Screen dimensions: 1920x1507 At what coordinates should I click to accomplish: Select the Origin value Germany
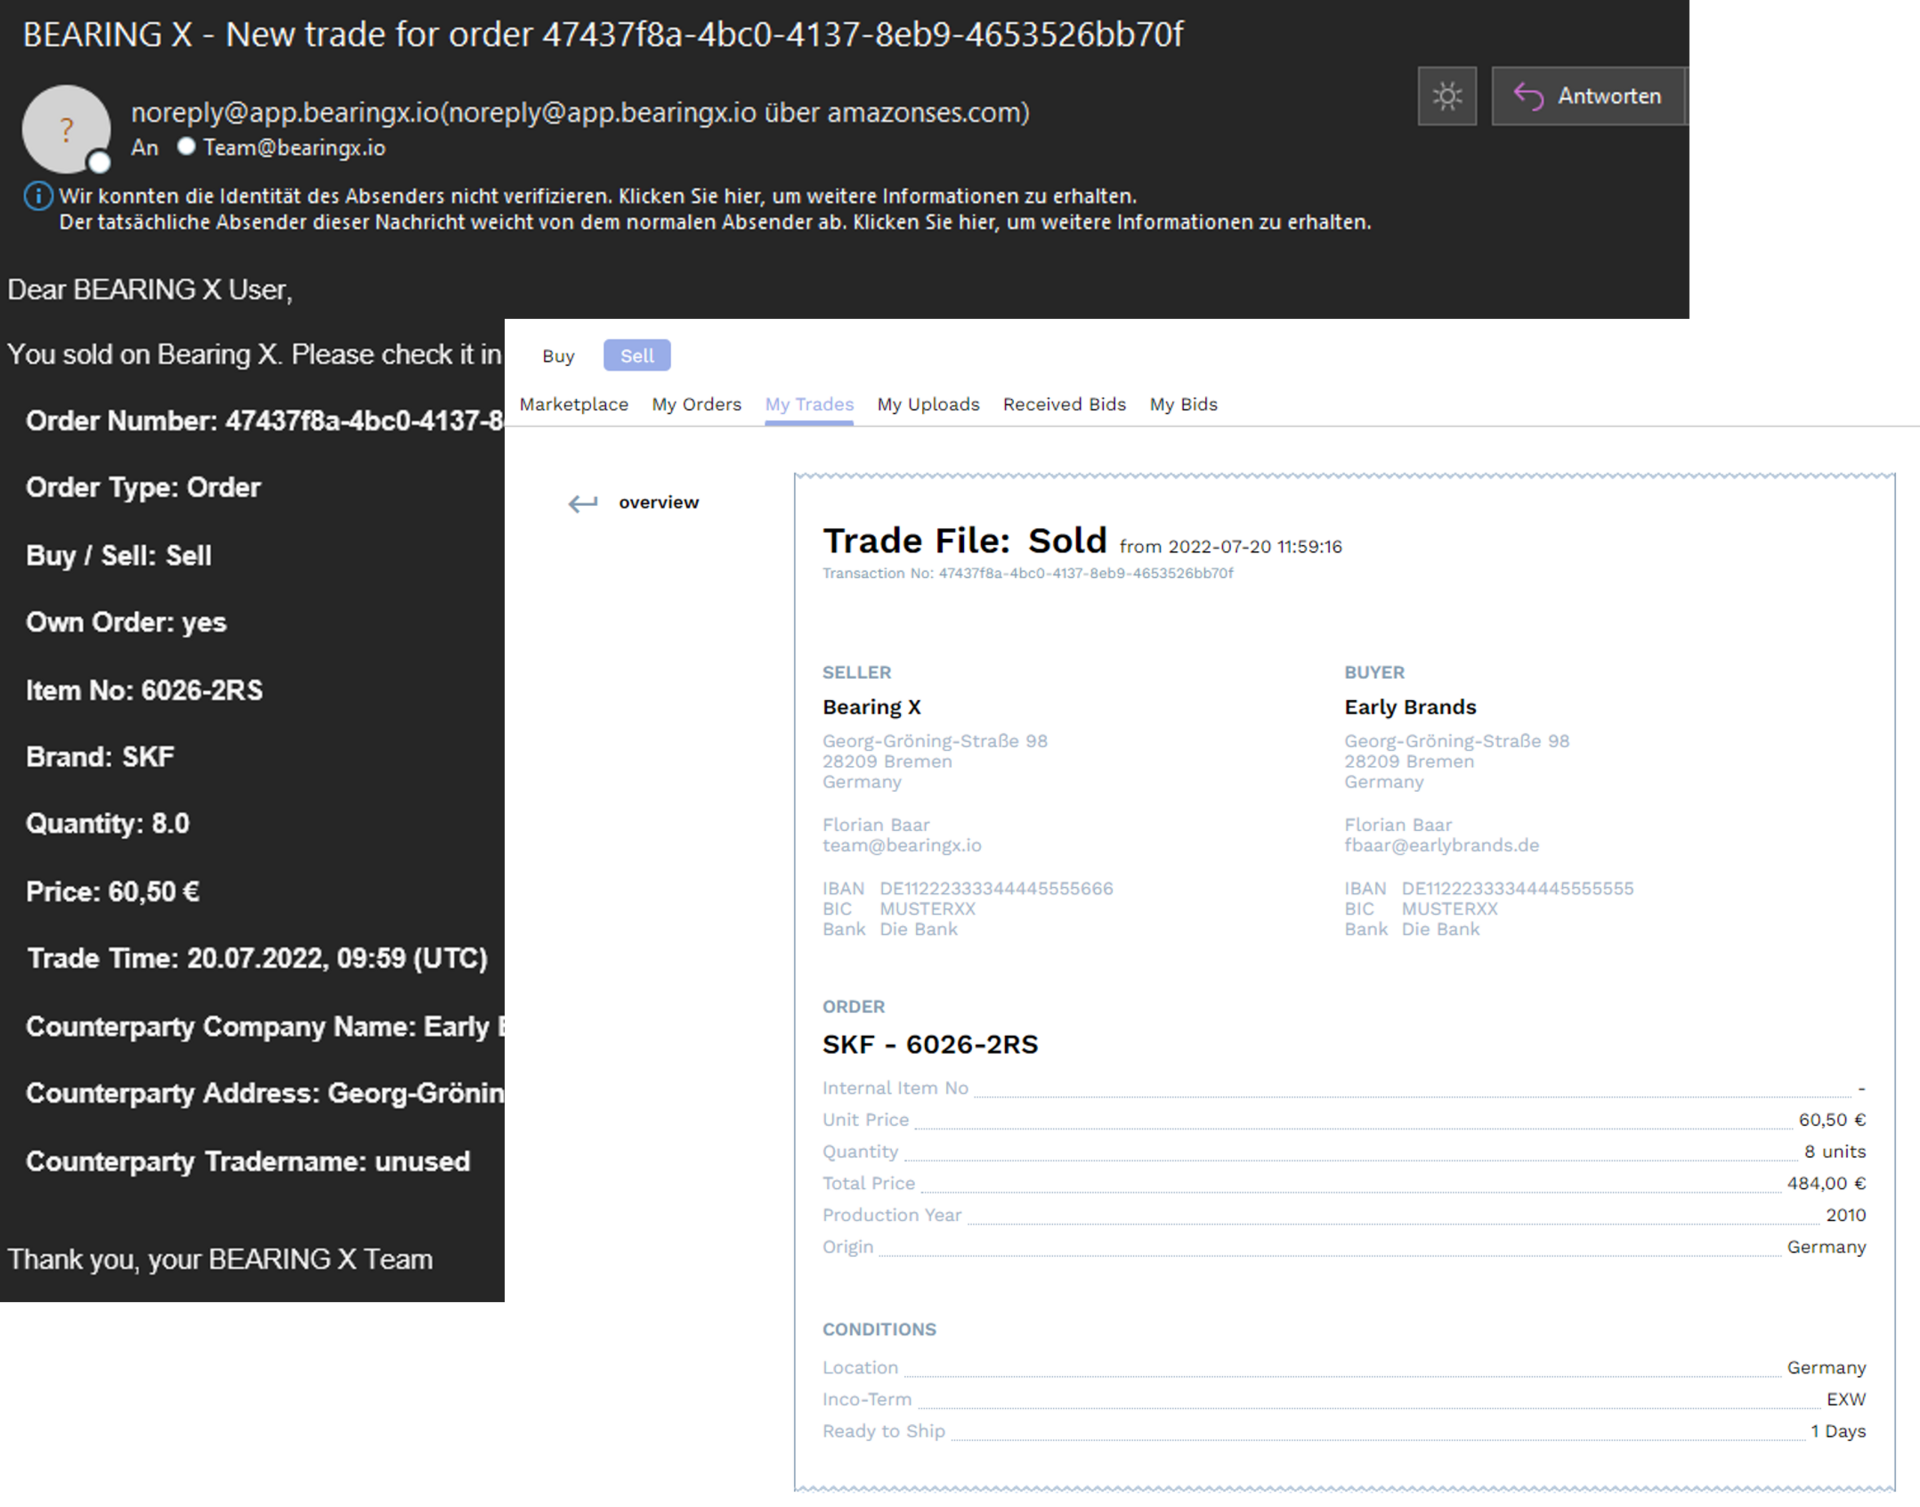(1826, 1248)
